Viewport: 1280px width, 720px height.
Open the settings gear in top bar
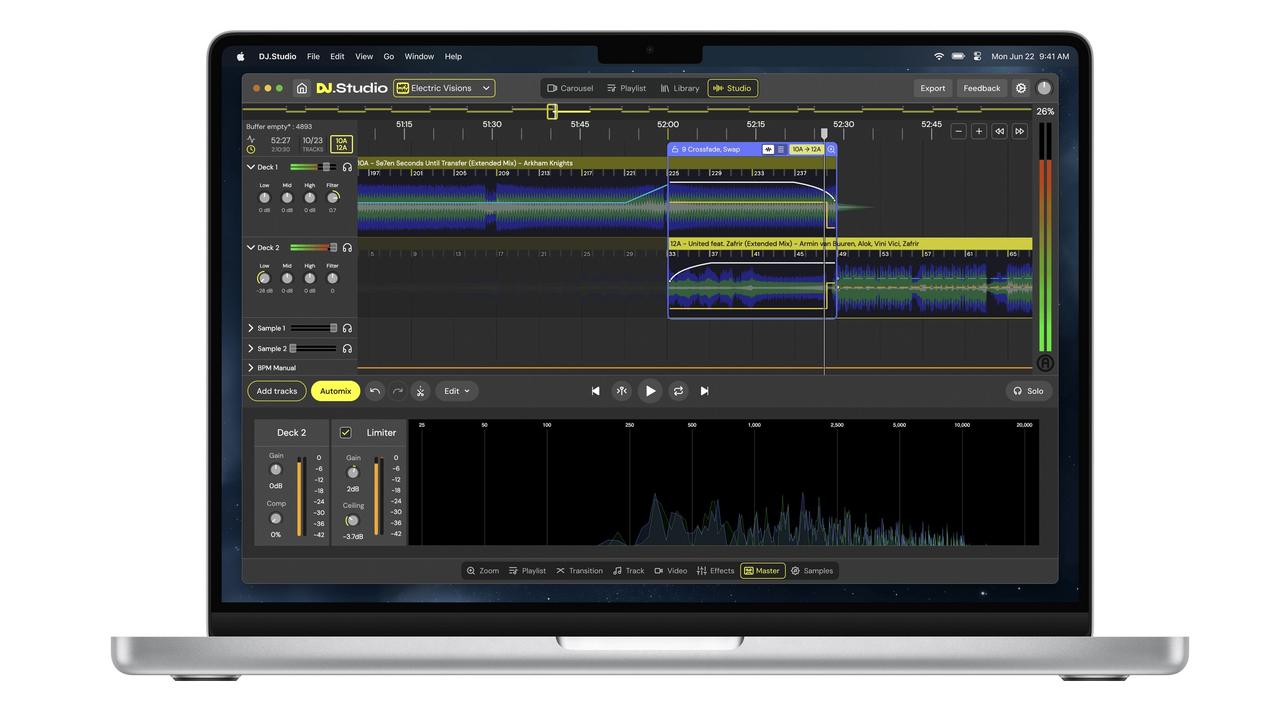coord(1021,88)
